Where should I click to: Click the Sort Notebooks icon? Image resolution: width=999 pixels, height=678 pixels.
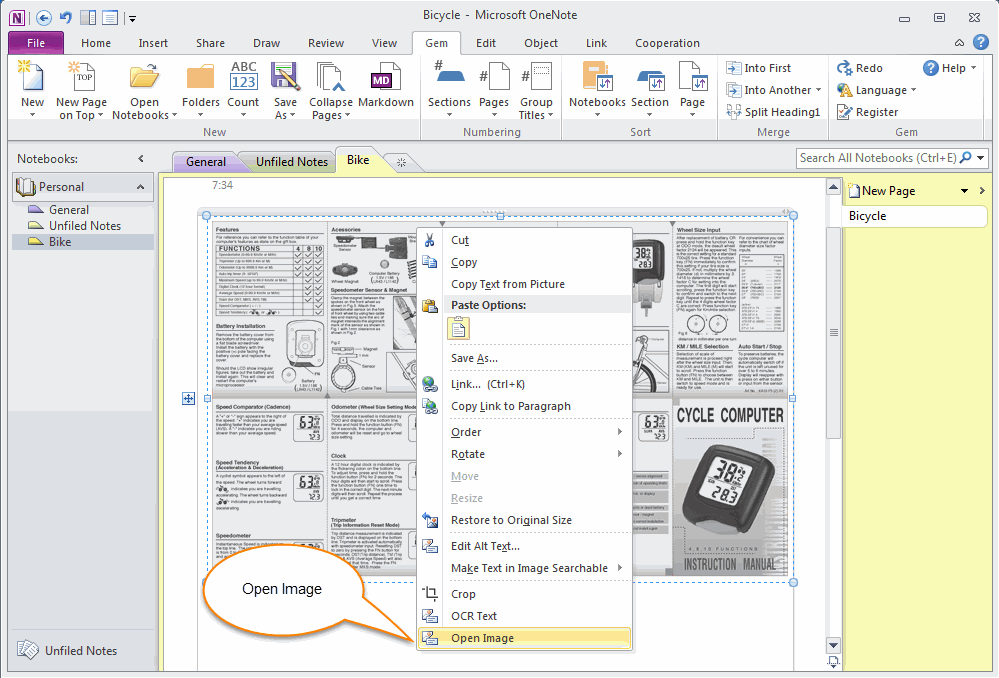point(597,77)
